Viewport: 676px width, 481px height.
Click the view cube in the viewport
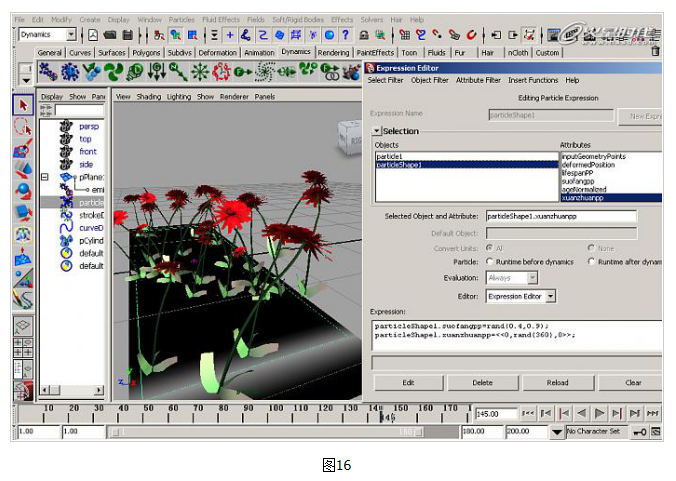pos(350,137)
